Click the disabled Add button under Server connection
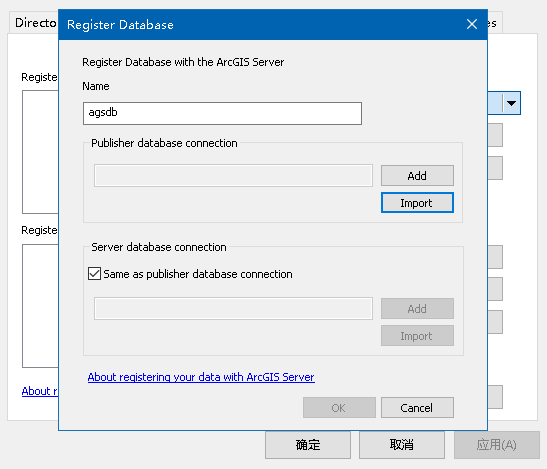This screenshot has height=469, width=547. tap(417, 308)
